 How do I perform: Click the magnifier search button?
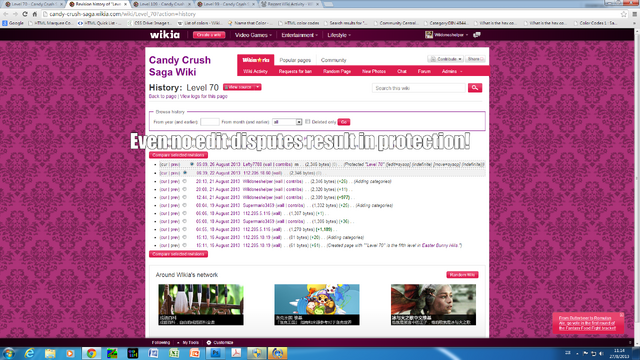(x=475, y=88)
